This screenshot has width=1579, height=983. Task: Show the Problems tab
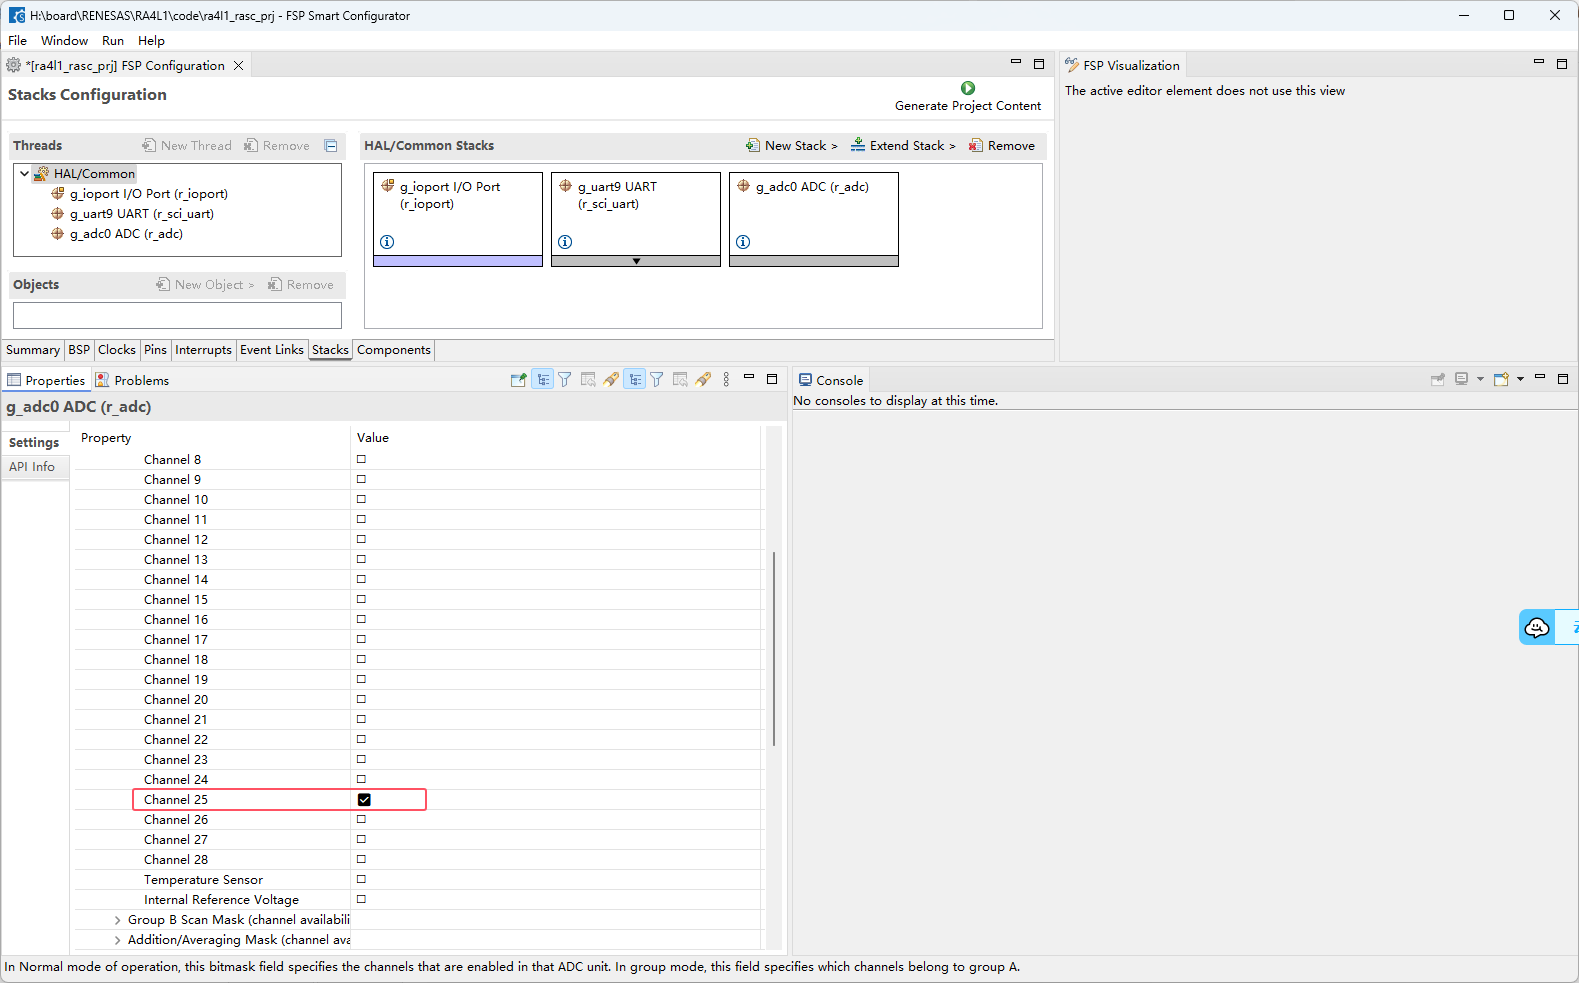[132, 381]
